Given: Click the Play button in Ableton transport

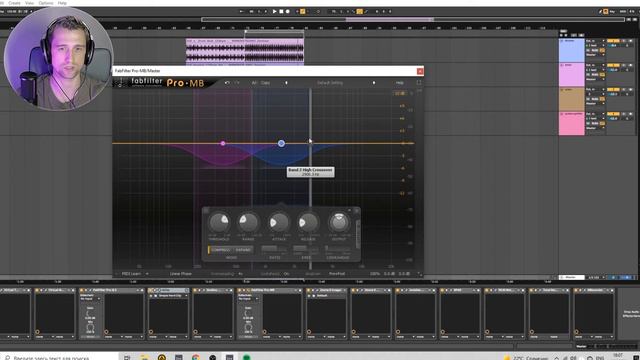Looking at the screenshot, I should tap(274, 11).
